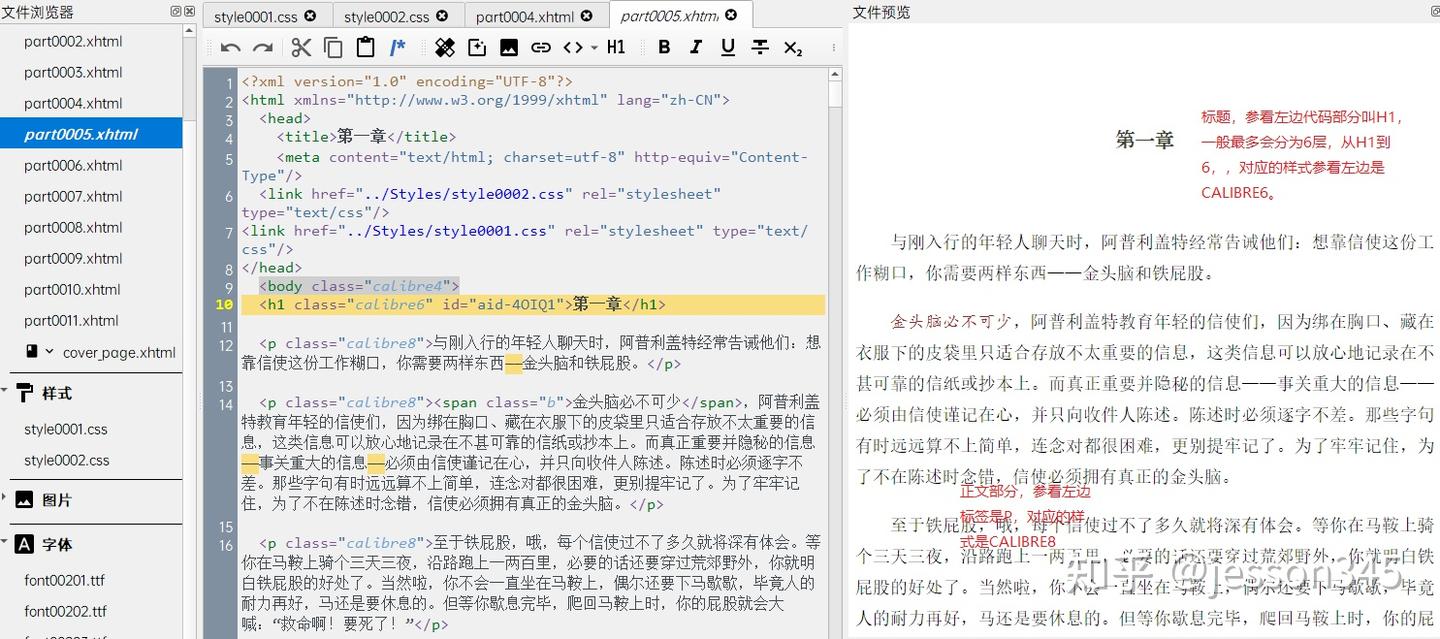Select the Cut (scissors) tool
The image size is (1440, 639).
[300, 47]
